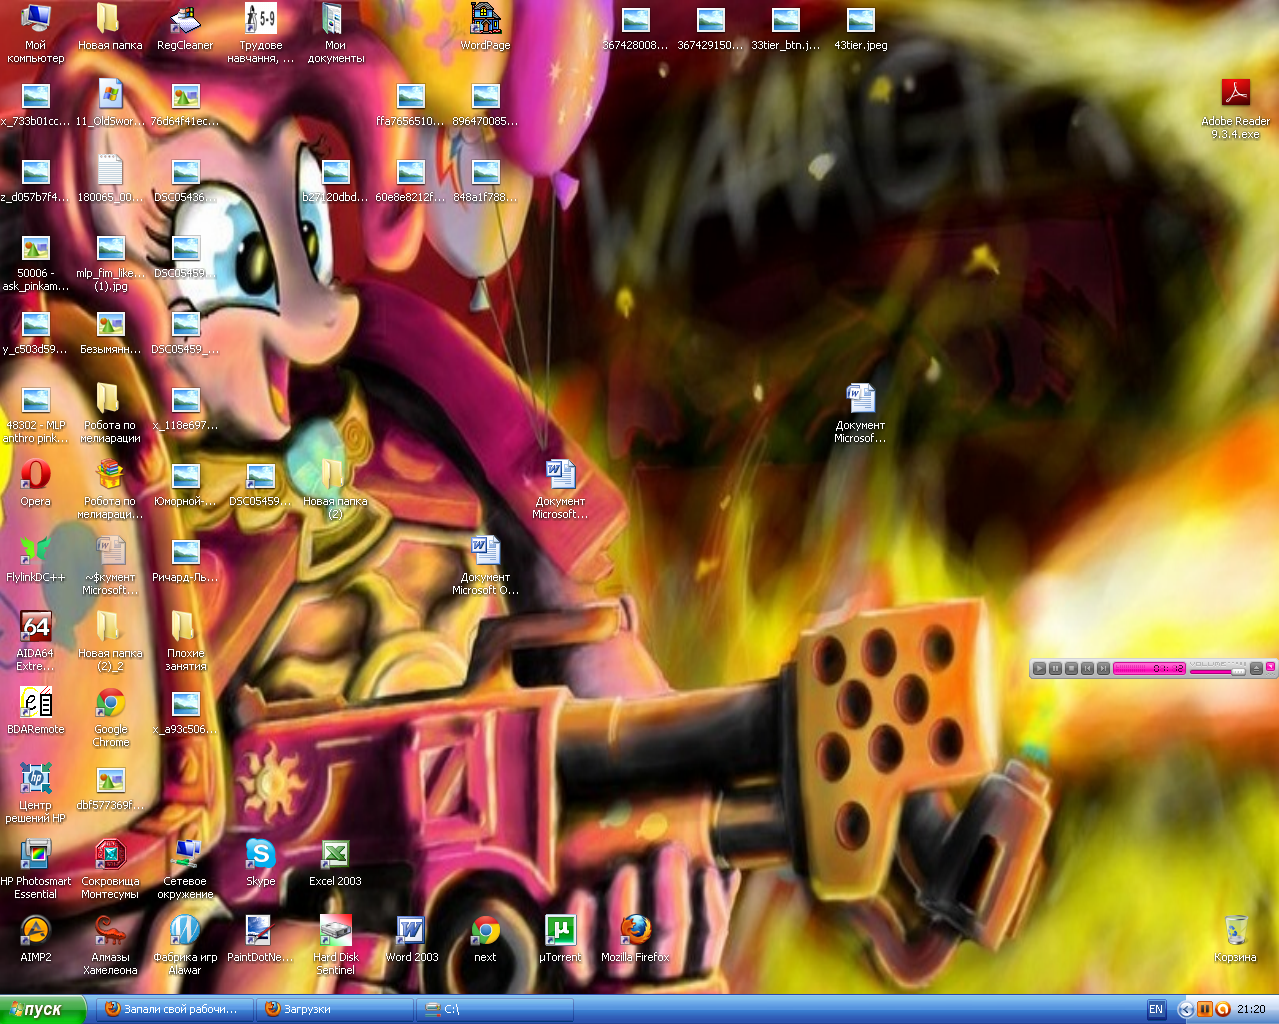Select the RegCleaner shortcut icon

(x=185, y=28)
